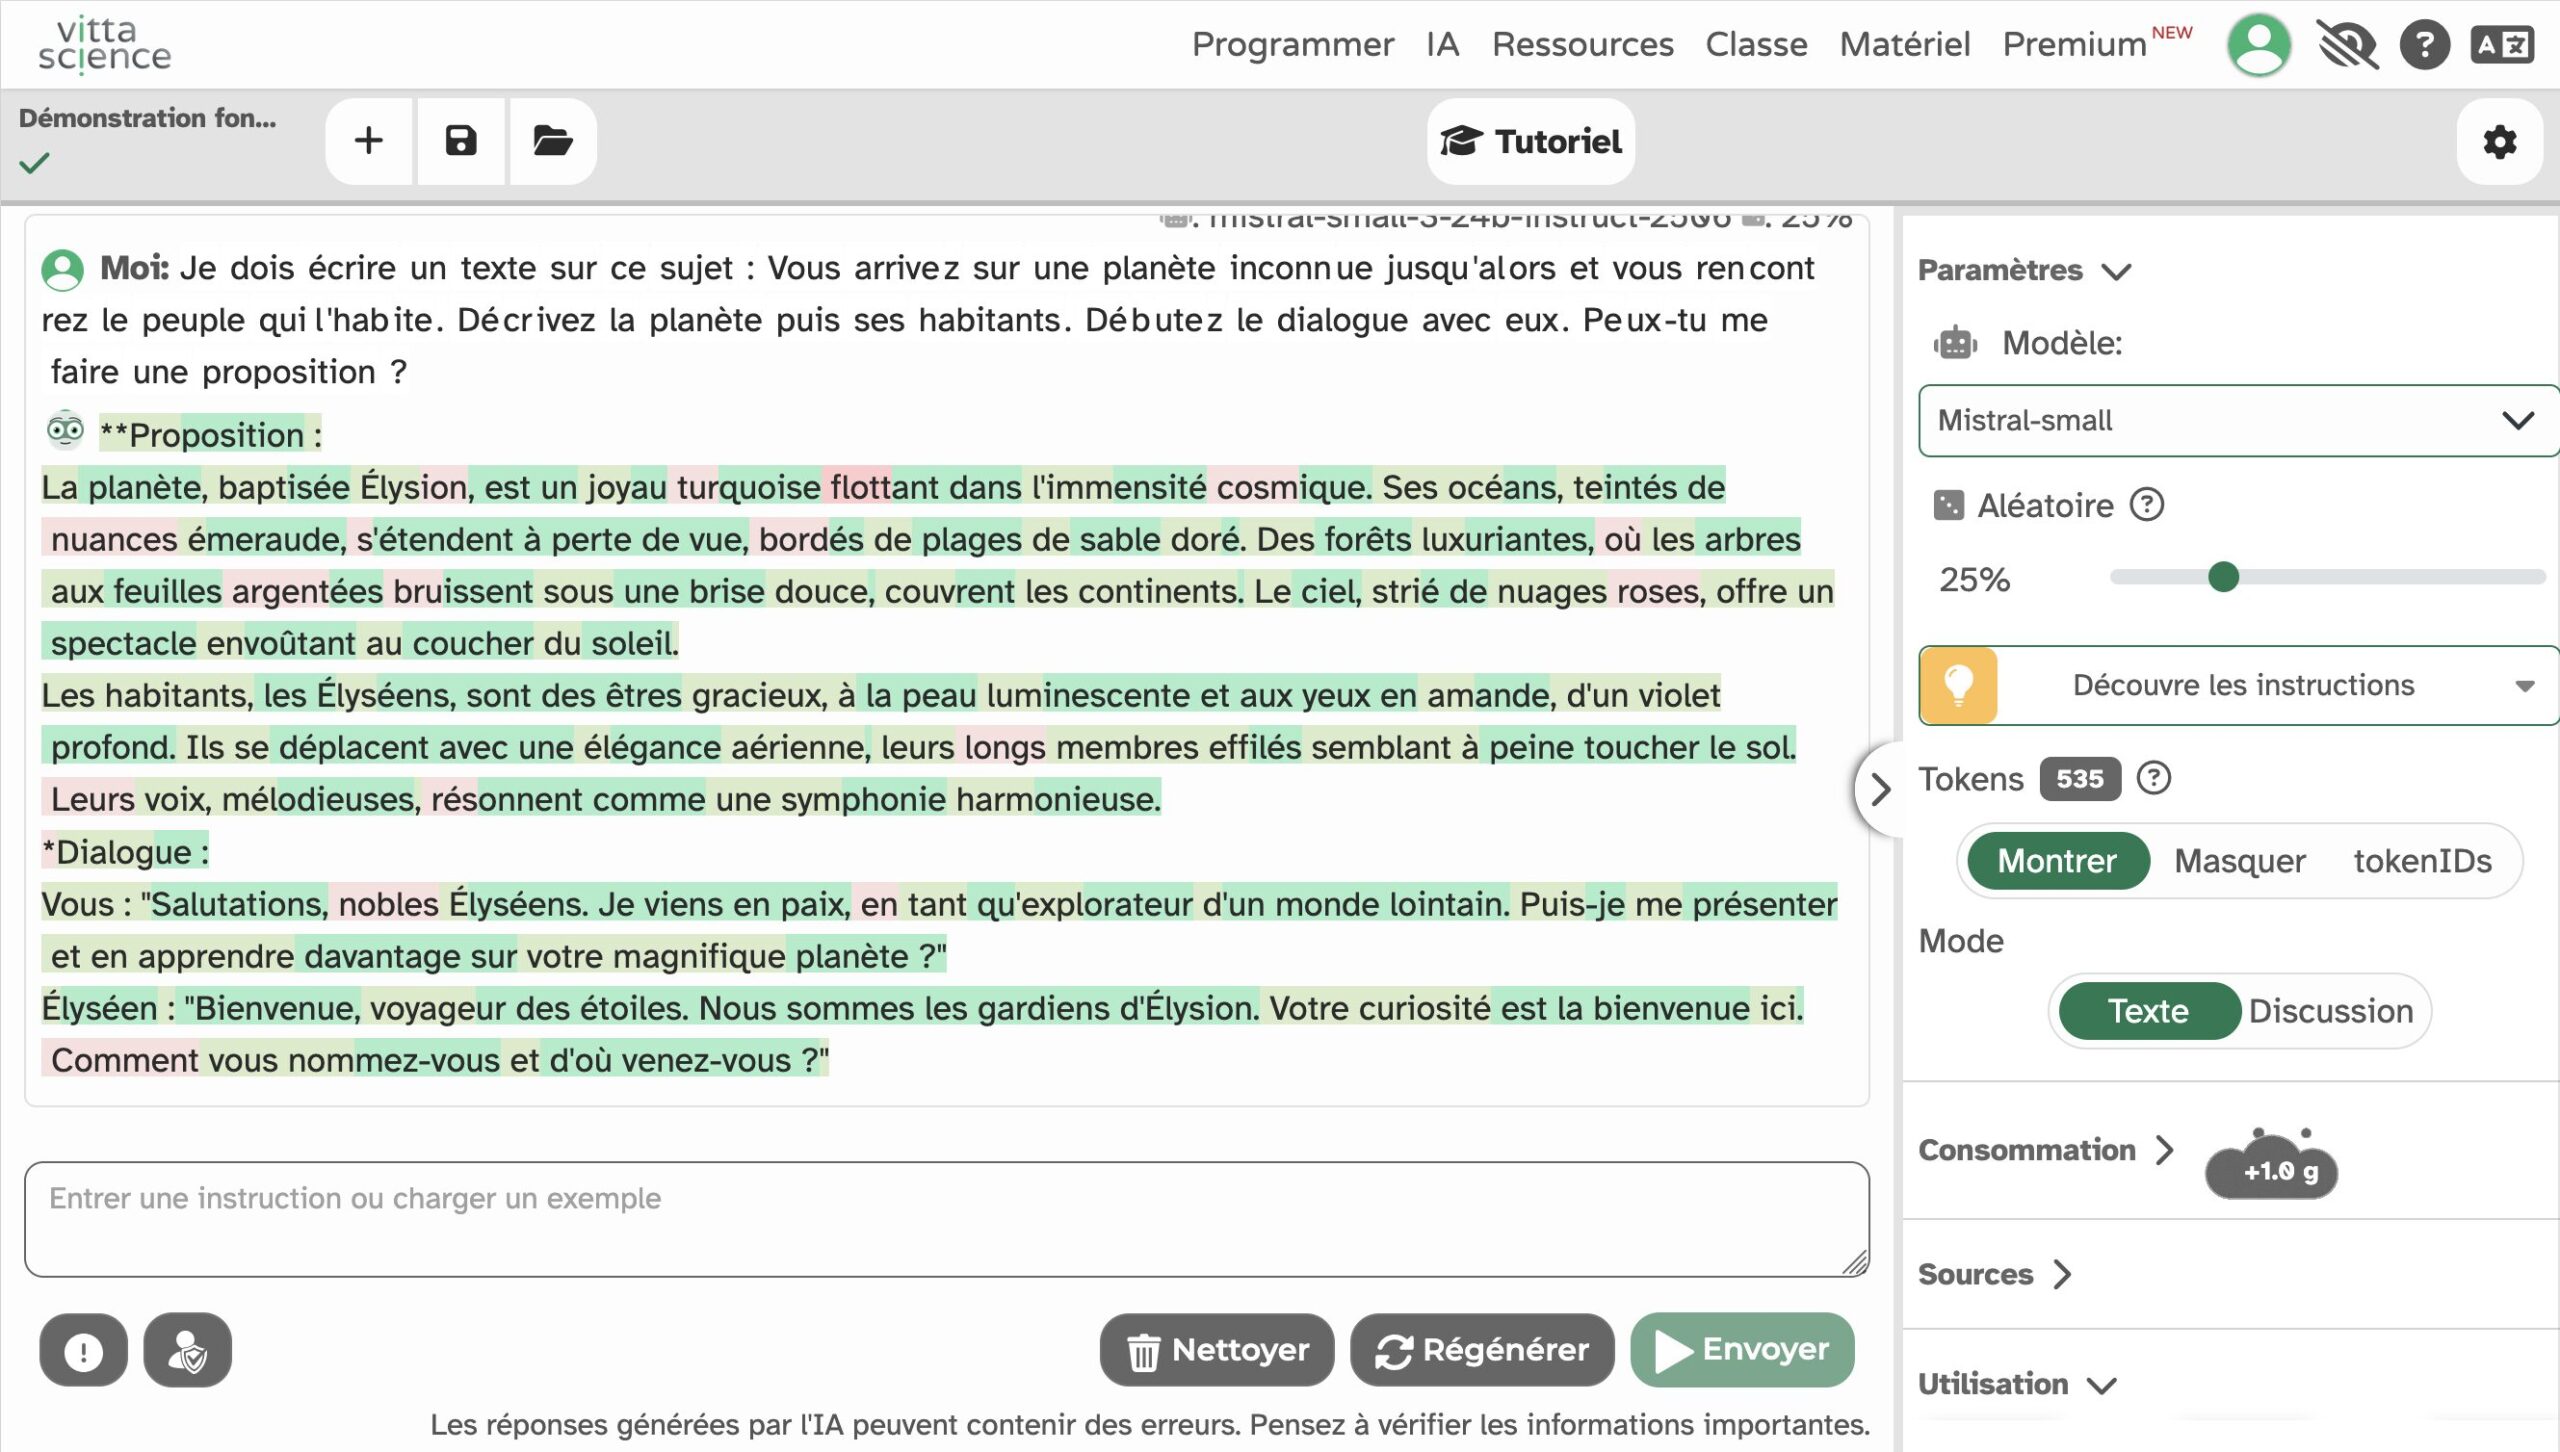Expand the Sources section

(x=1994, y=1274)
